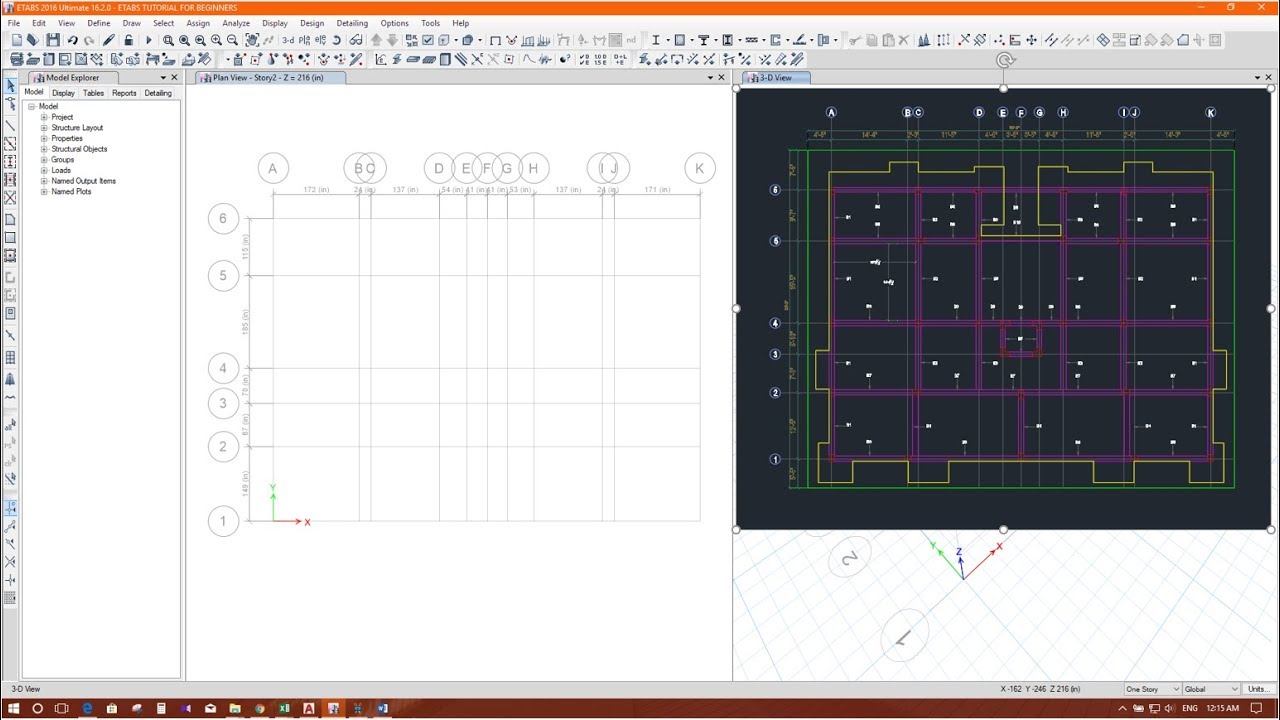Click the Run Analysis icon
Screen dimensions: 1280x720
coord(150,40)
